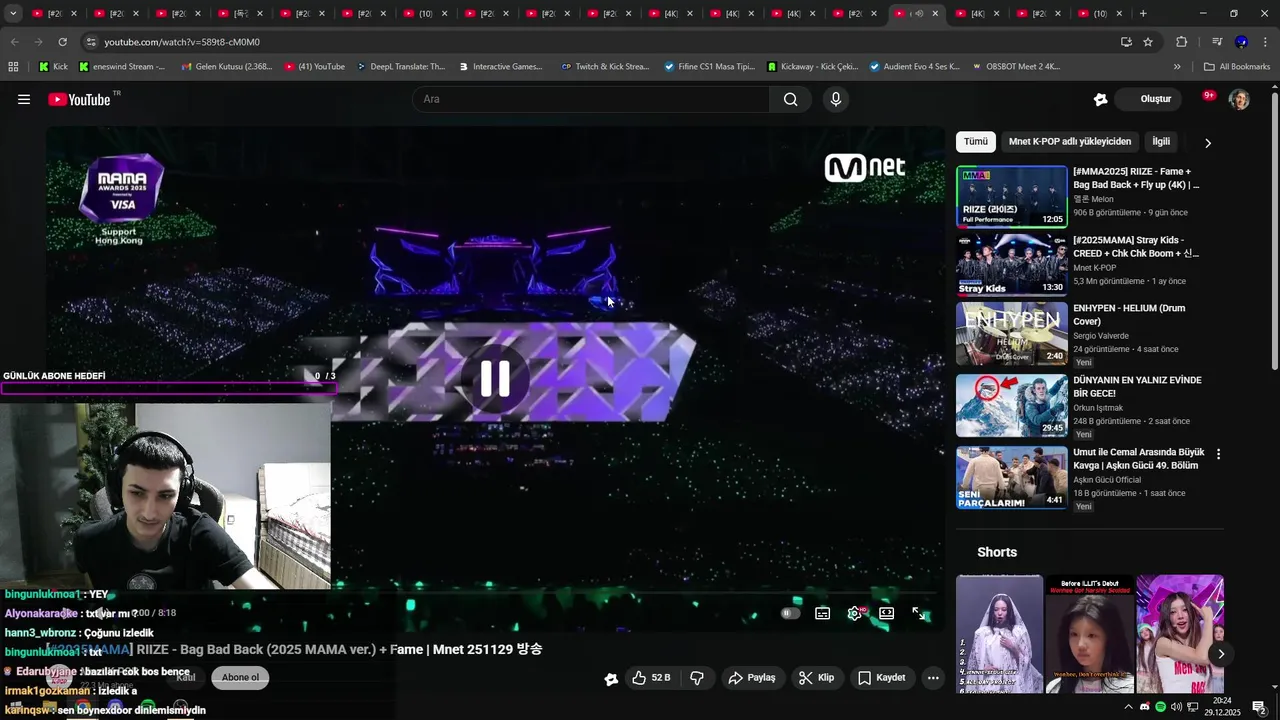Share the video with Paylaş
The height and width of the screenshot is (720, 1280).
pos(752,678)
